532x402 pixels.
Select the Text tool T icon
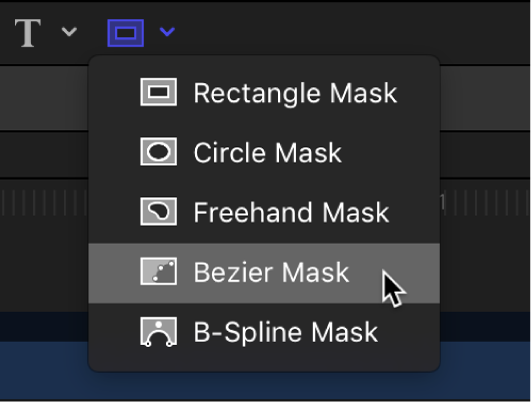click(x=28, y=33)
